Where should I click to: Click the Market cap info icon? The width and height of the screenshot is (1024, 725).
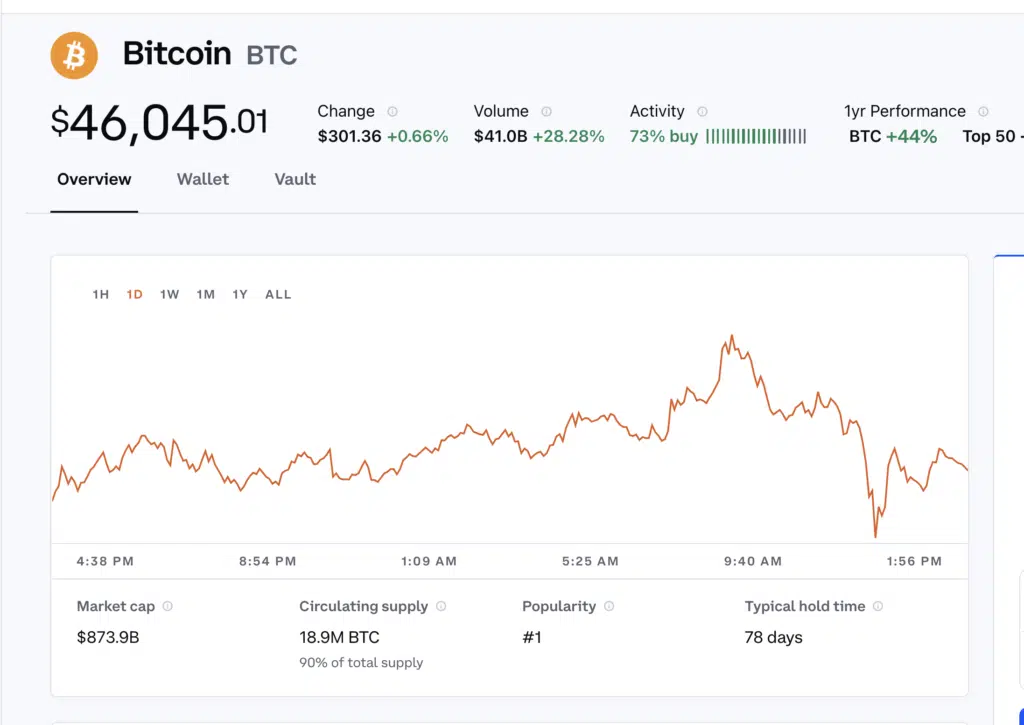168,606
